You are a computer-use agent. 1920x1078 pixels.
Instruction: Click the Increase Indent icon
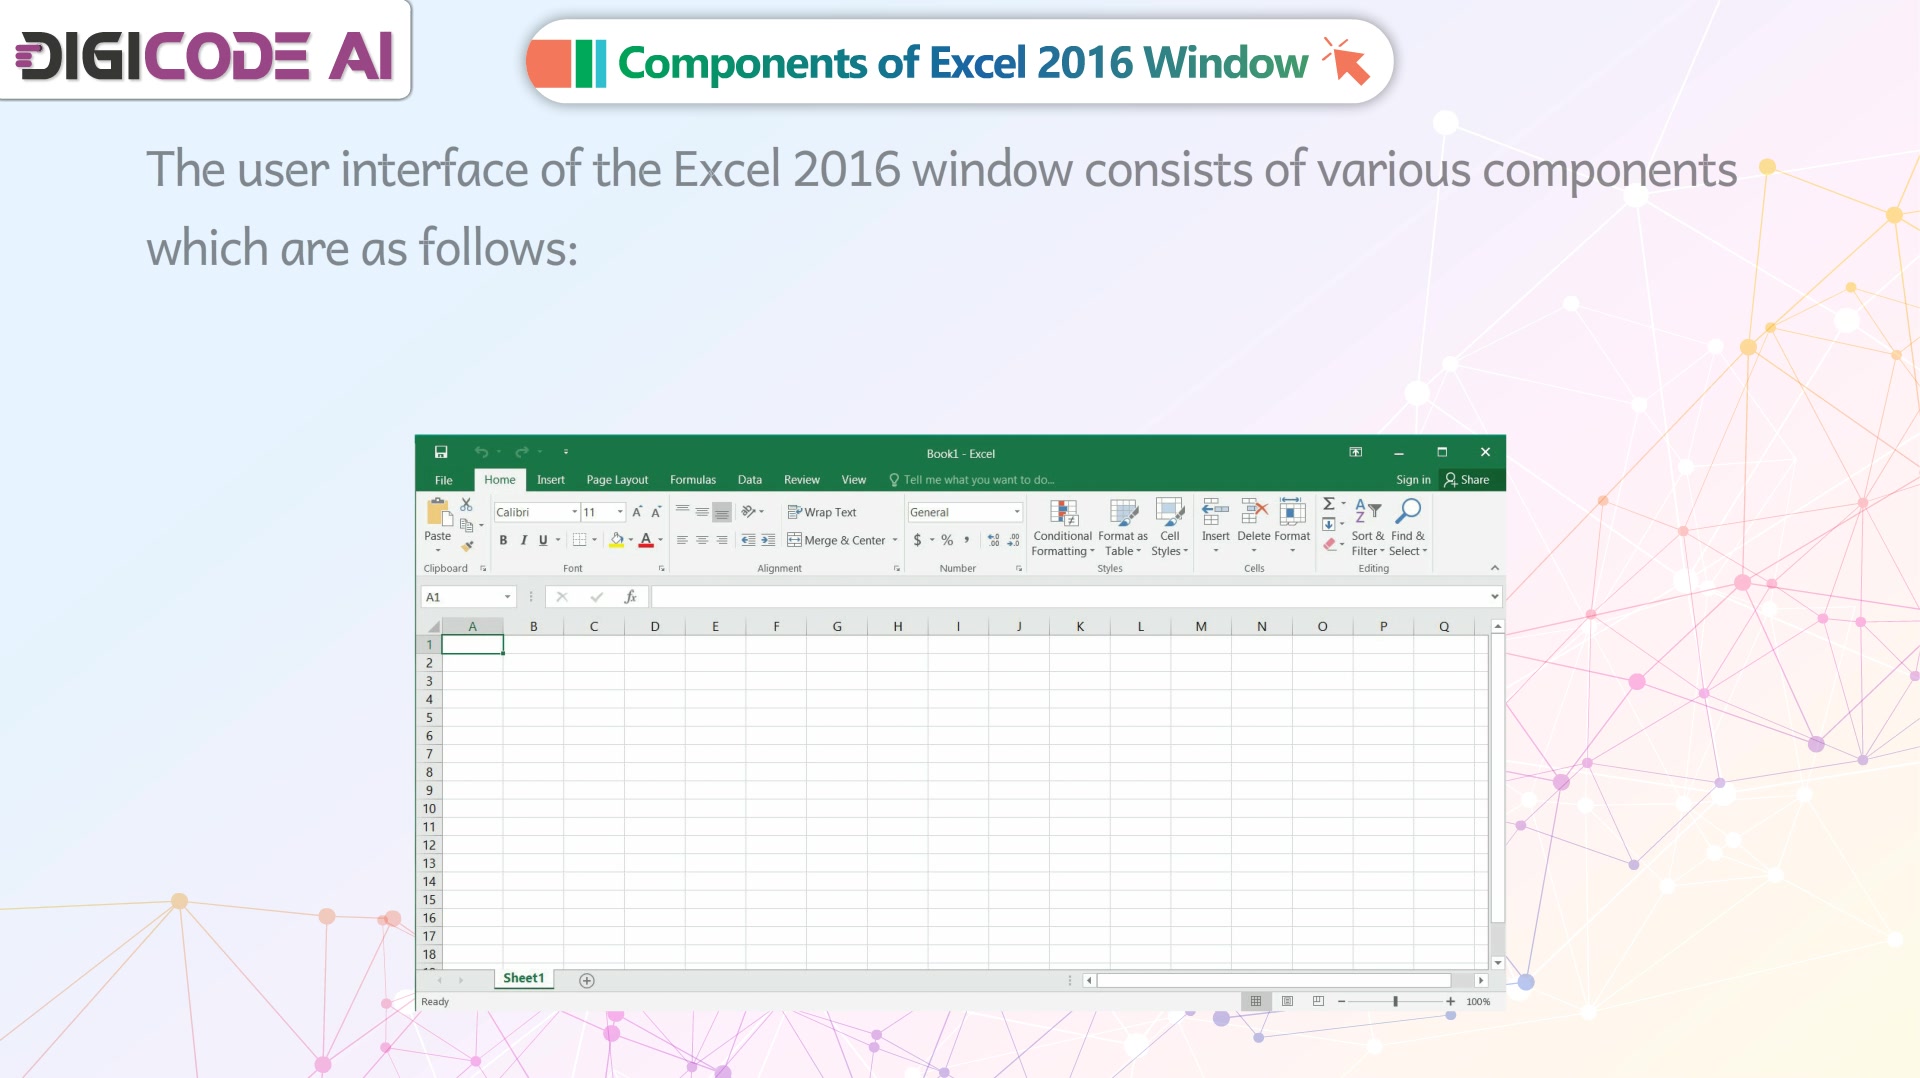tap(768, 540)
